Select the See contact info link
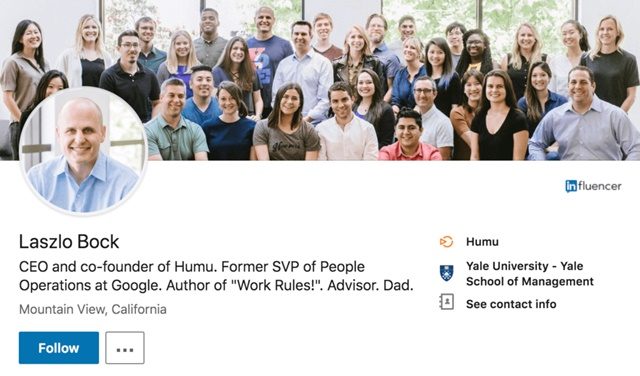640x376 pixels. click(x=511, y=304)
